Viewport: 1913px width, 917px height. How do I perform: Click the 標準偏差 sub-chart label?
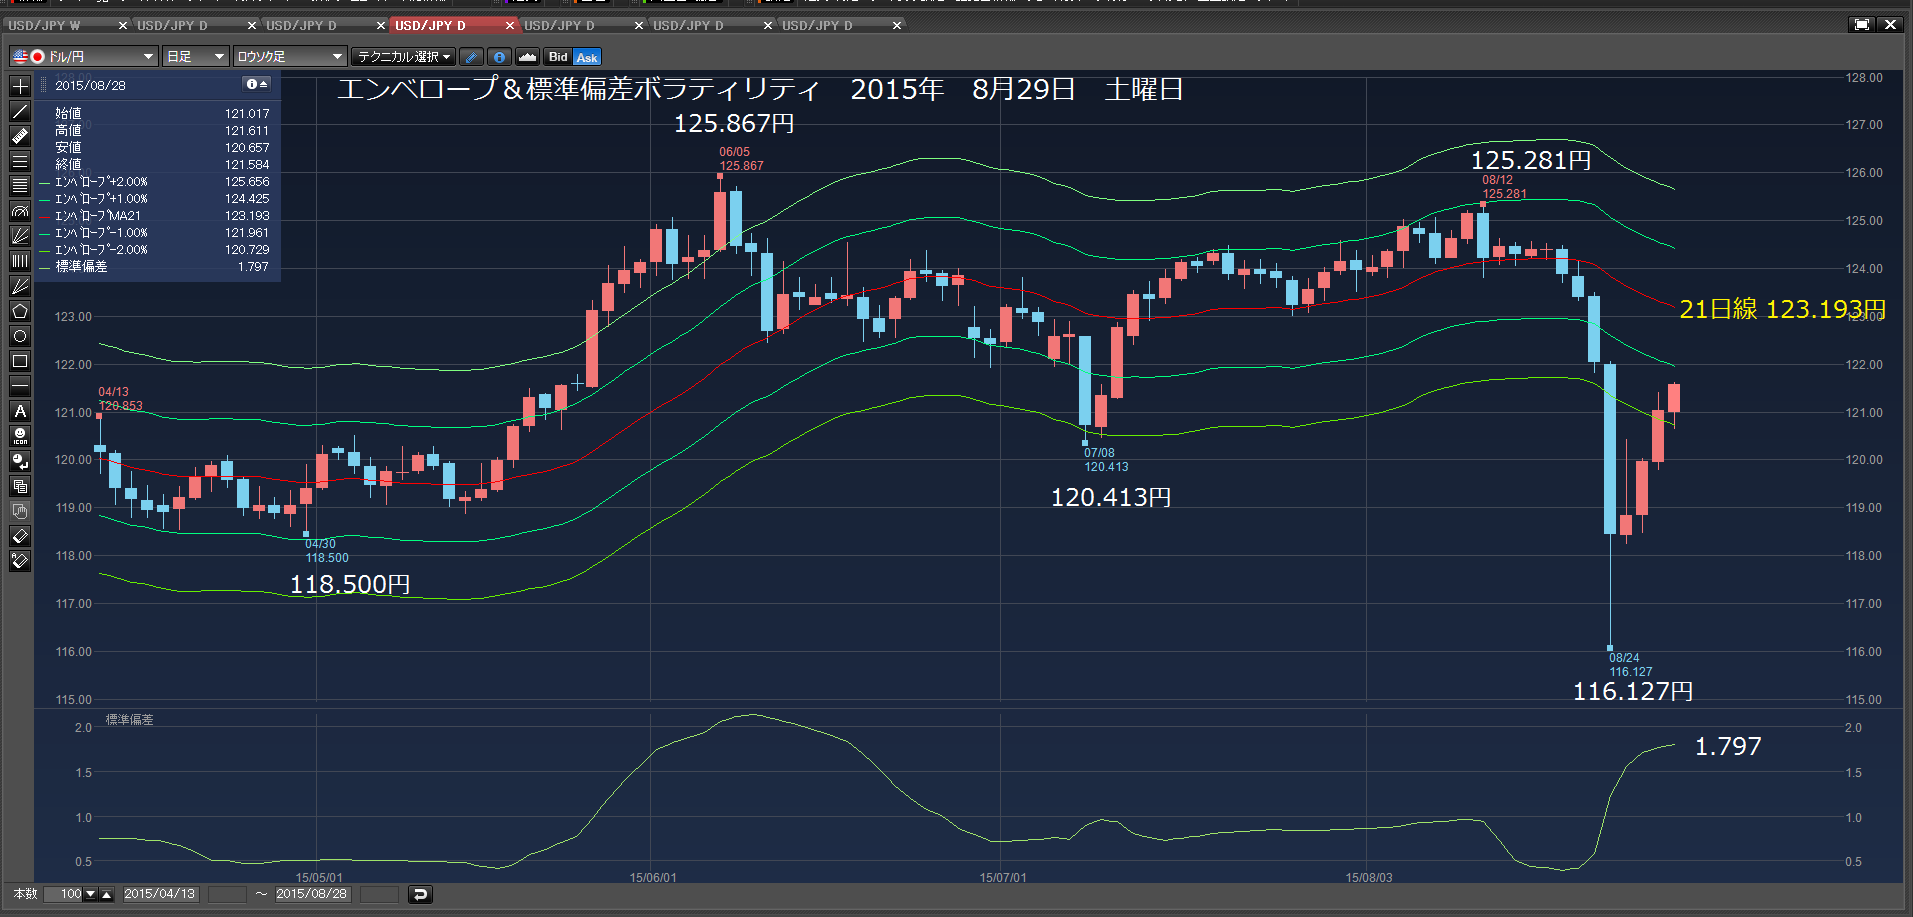tap(129, 720)
